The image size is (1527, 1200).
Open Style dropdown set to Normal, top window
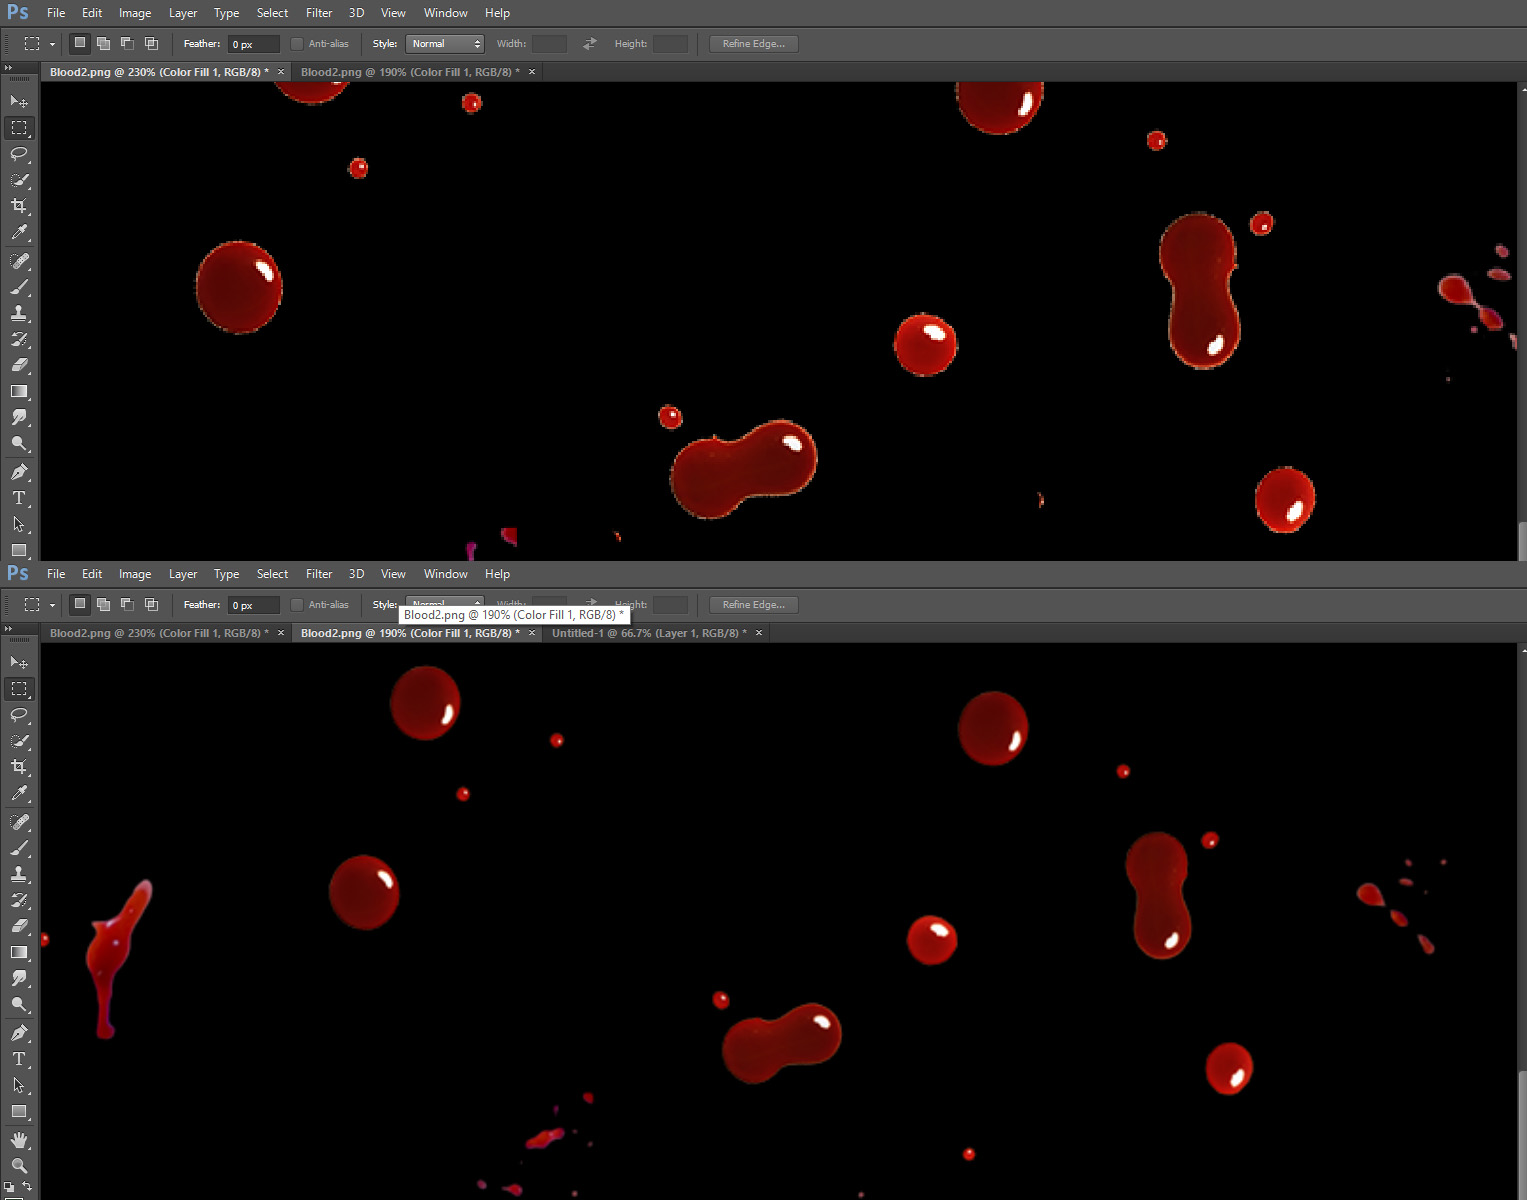click(445, 44)
